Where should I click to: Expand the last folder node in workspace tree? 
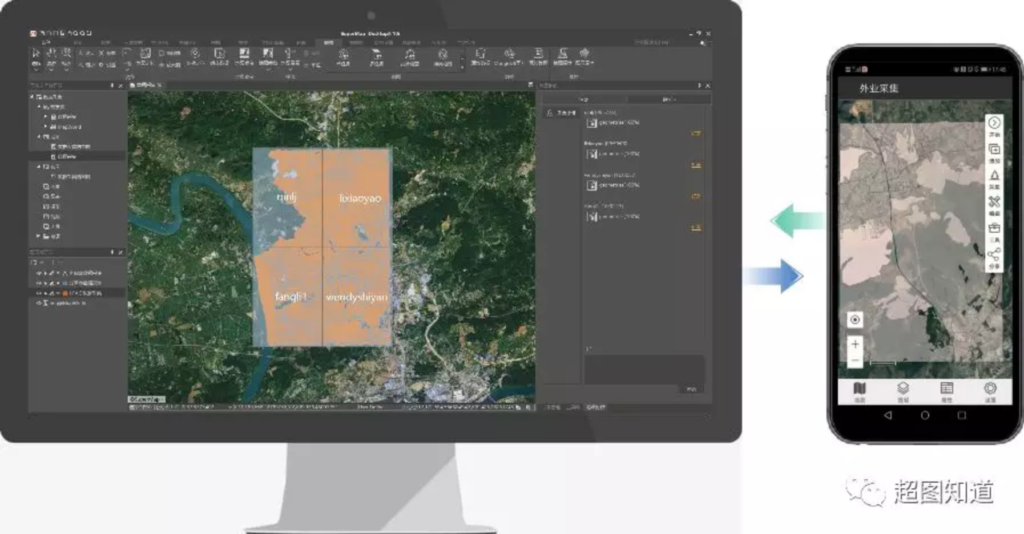[x=37, y=236]
